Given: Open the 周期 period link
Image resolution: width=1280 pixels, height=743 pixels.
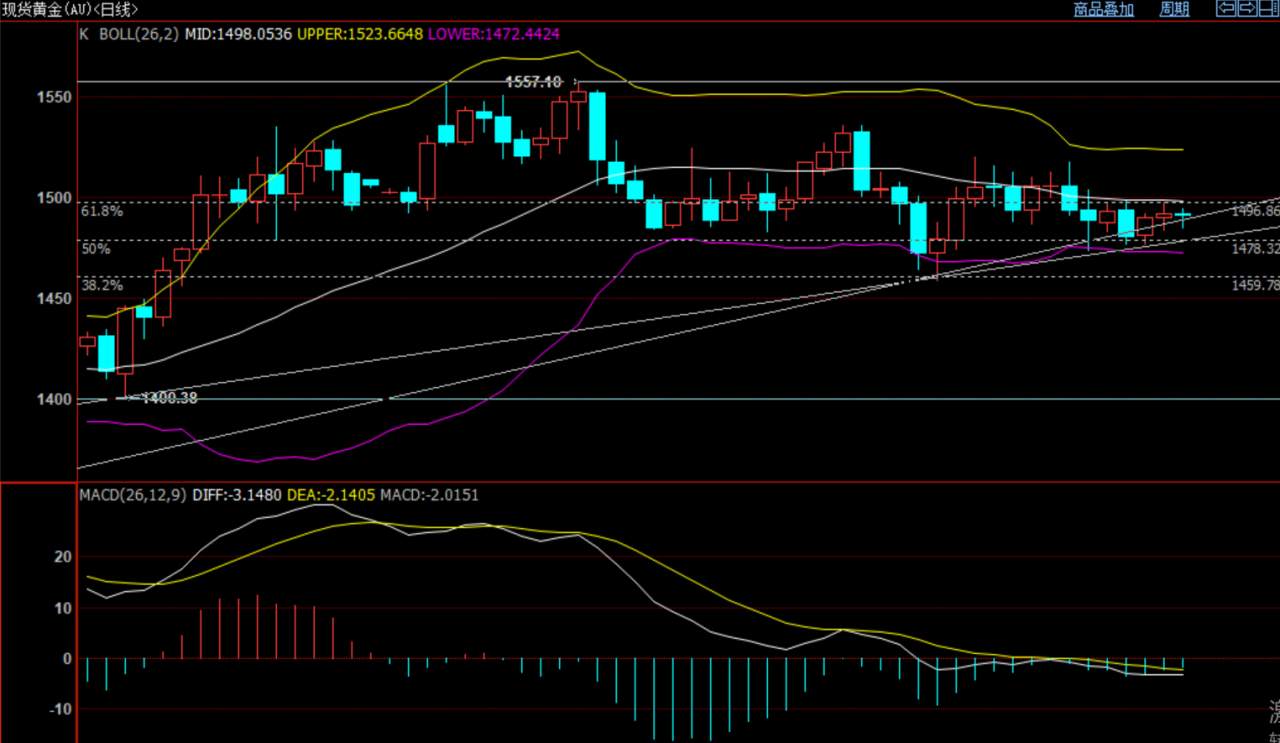Looking at the screenshot, I should pyautogui.click(x=1174, y=9).
